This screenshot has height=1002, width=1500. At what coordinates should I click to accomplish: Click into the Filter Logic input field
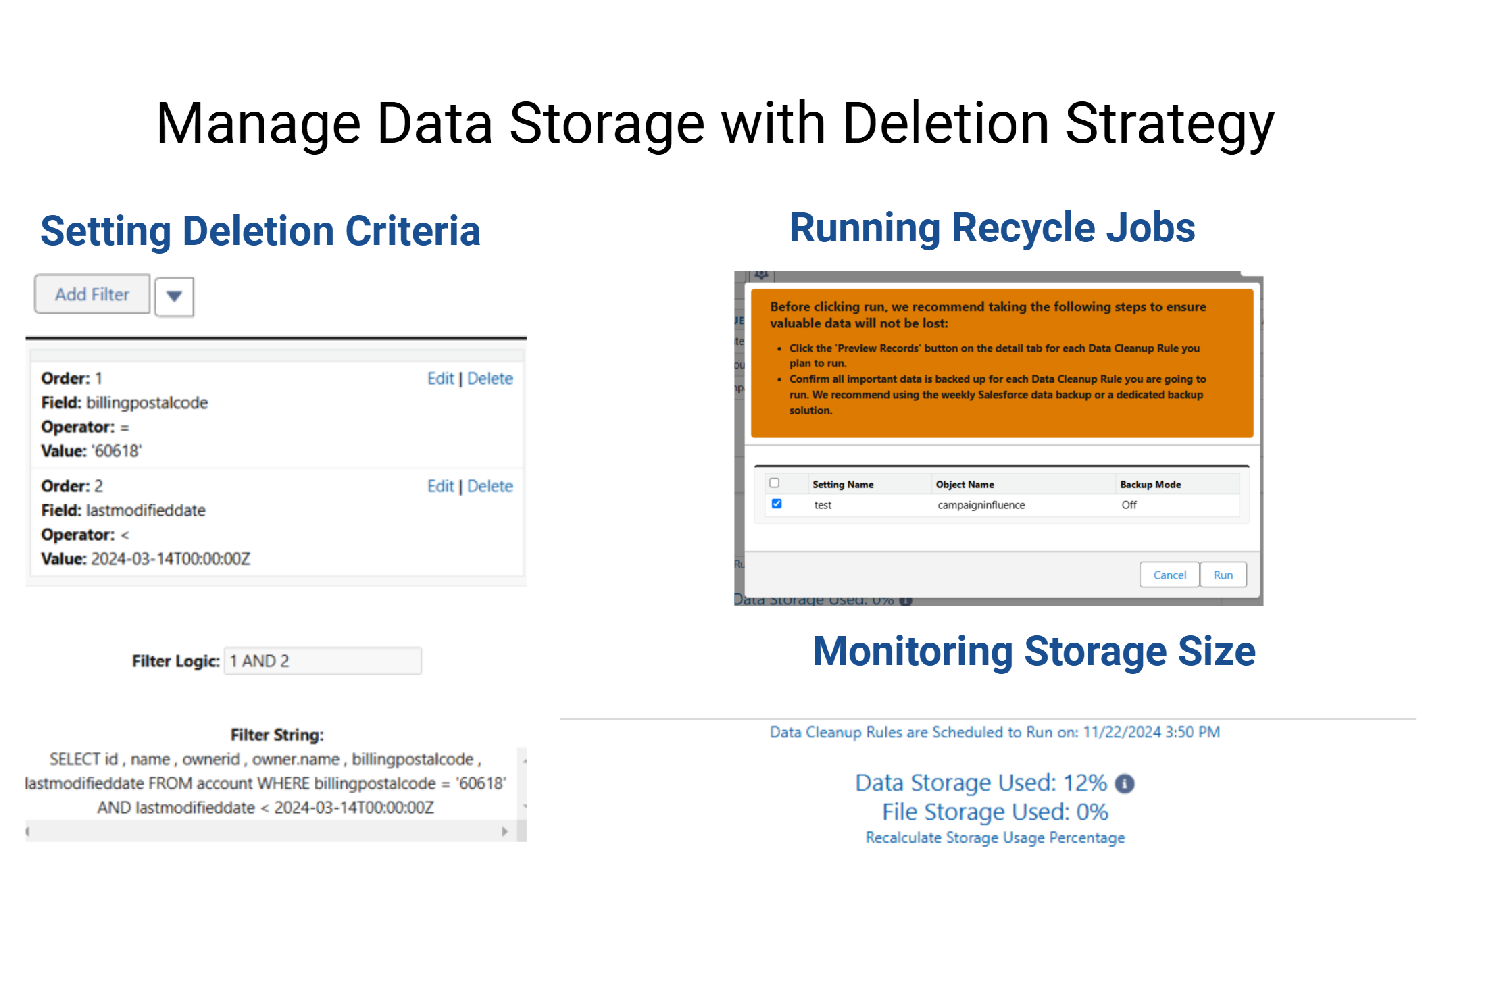click(x=322, y=661)
